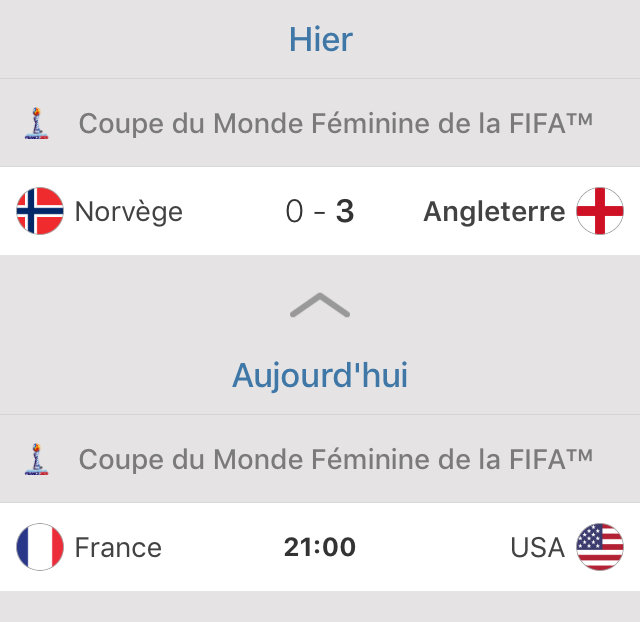Screen dimensions: 640x622
Task: Collapse matches with the upward chevron
Action: (x=320, y=306)
